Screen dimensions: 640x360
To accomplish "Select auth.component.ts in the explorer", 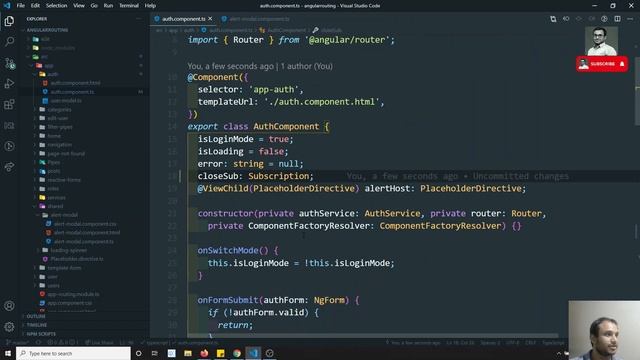I will pos(73,92).
